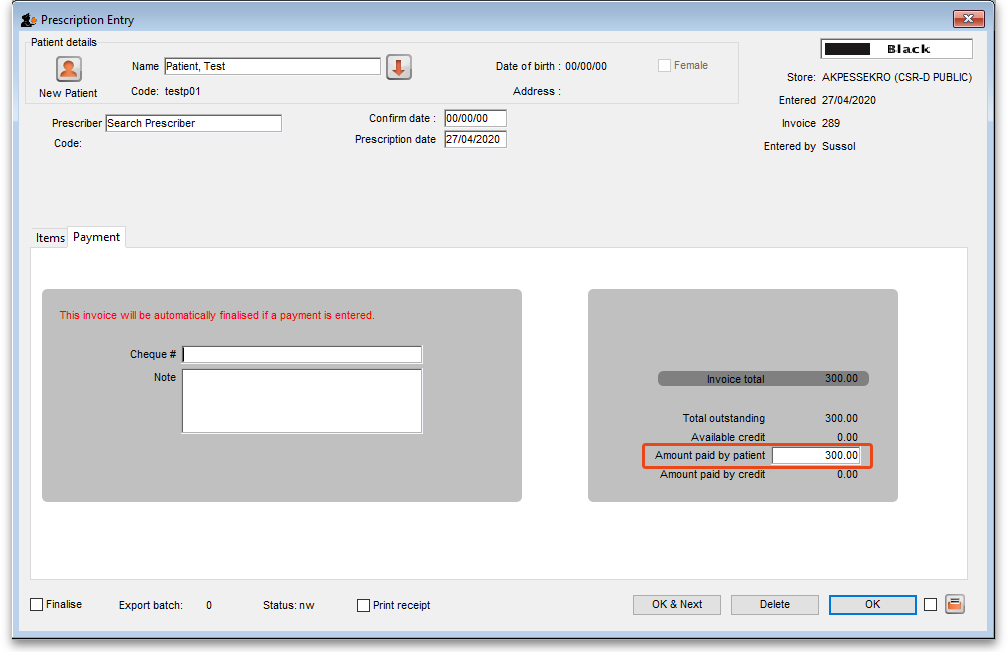Viewport: 1008px width, 652px height.
Task: Click the orange print icon near OK
Action: pos(954,604)
